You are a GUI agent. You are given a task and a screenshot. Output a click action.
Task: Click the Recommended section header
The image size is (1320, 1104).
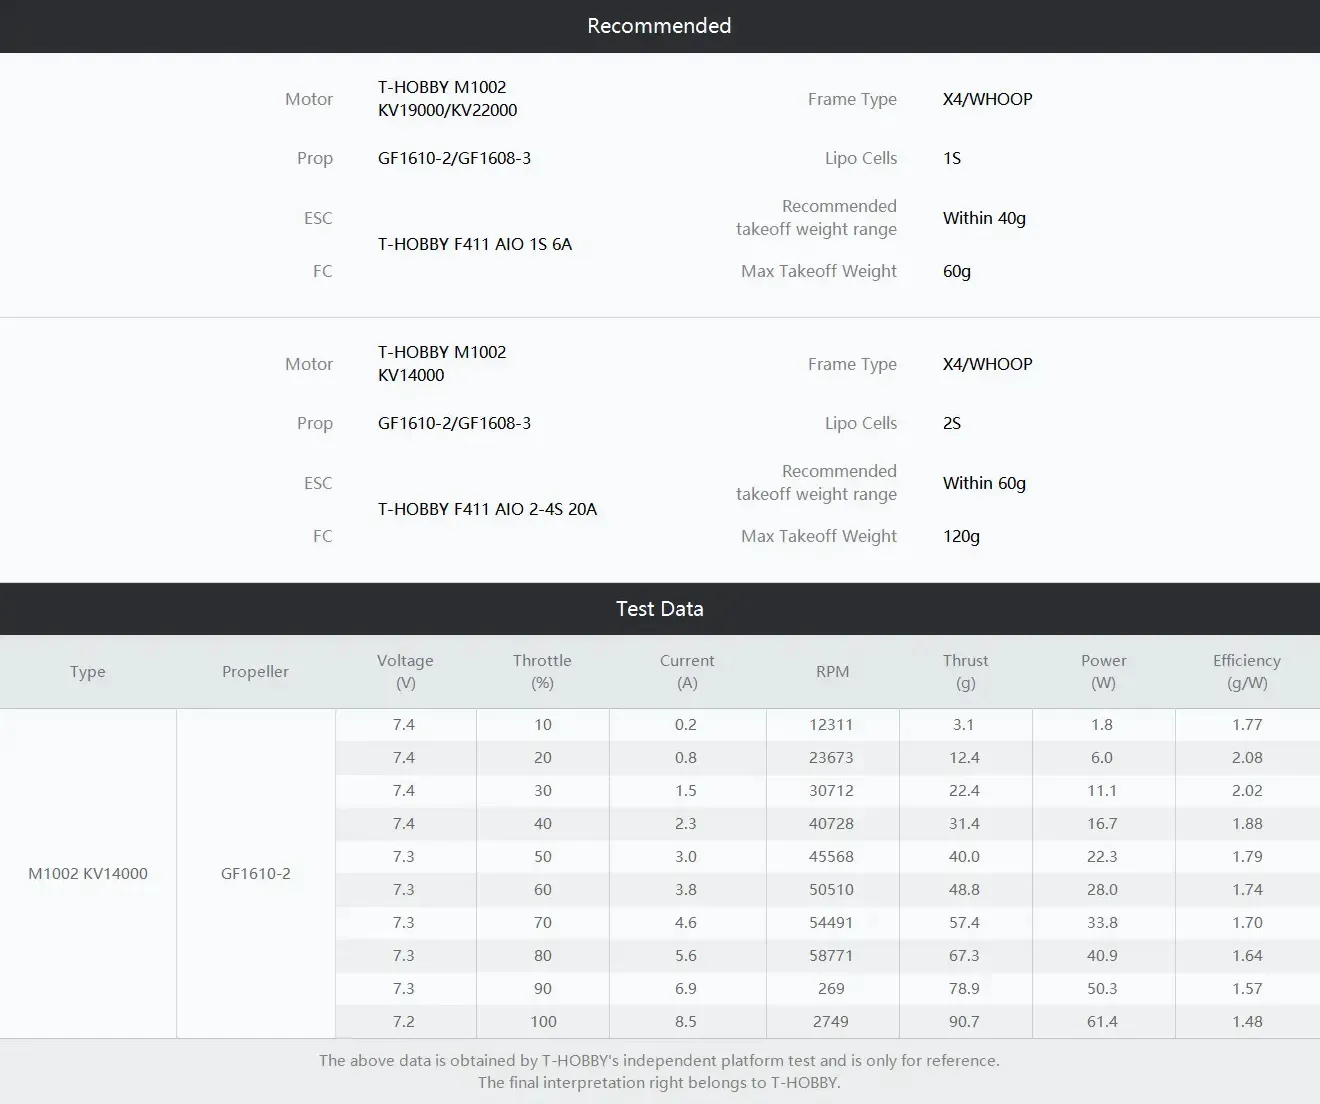pos(659,26)
